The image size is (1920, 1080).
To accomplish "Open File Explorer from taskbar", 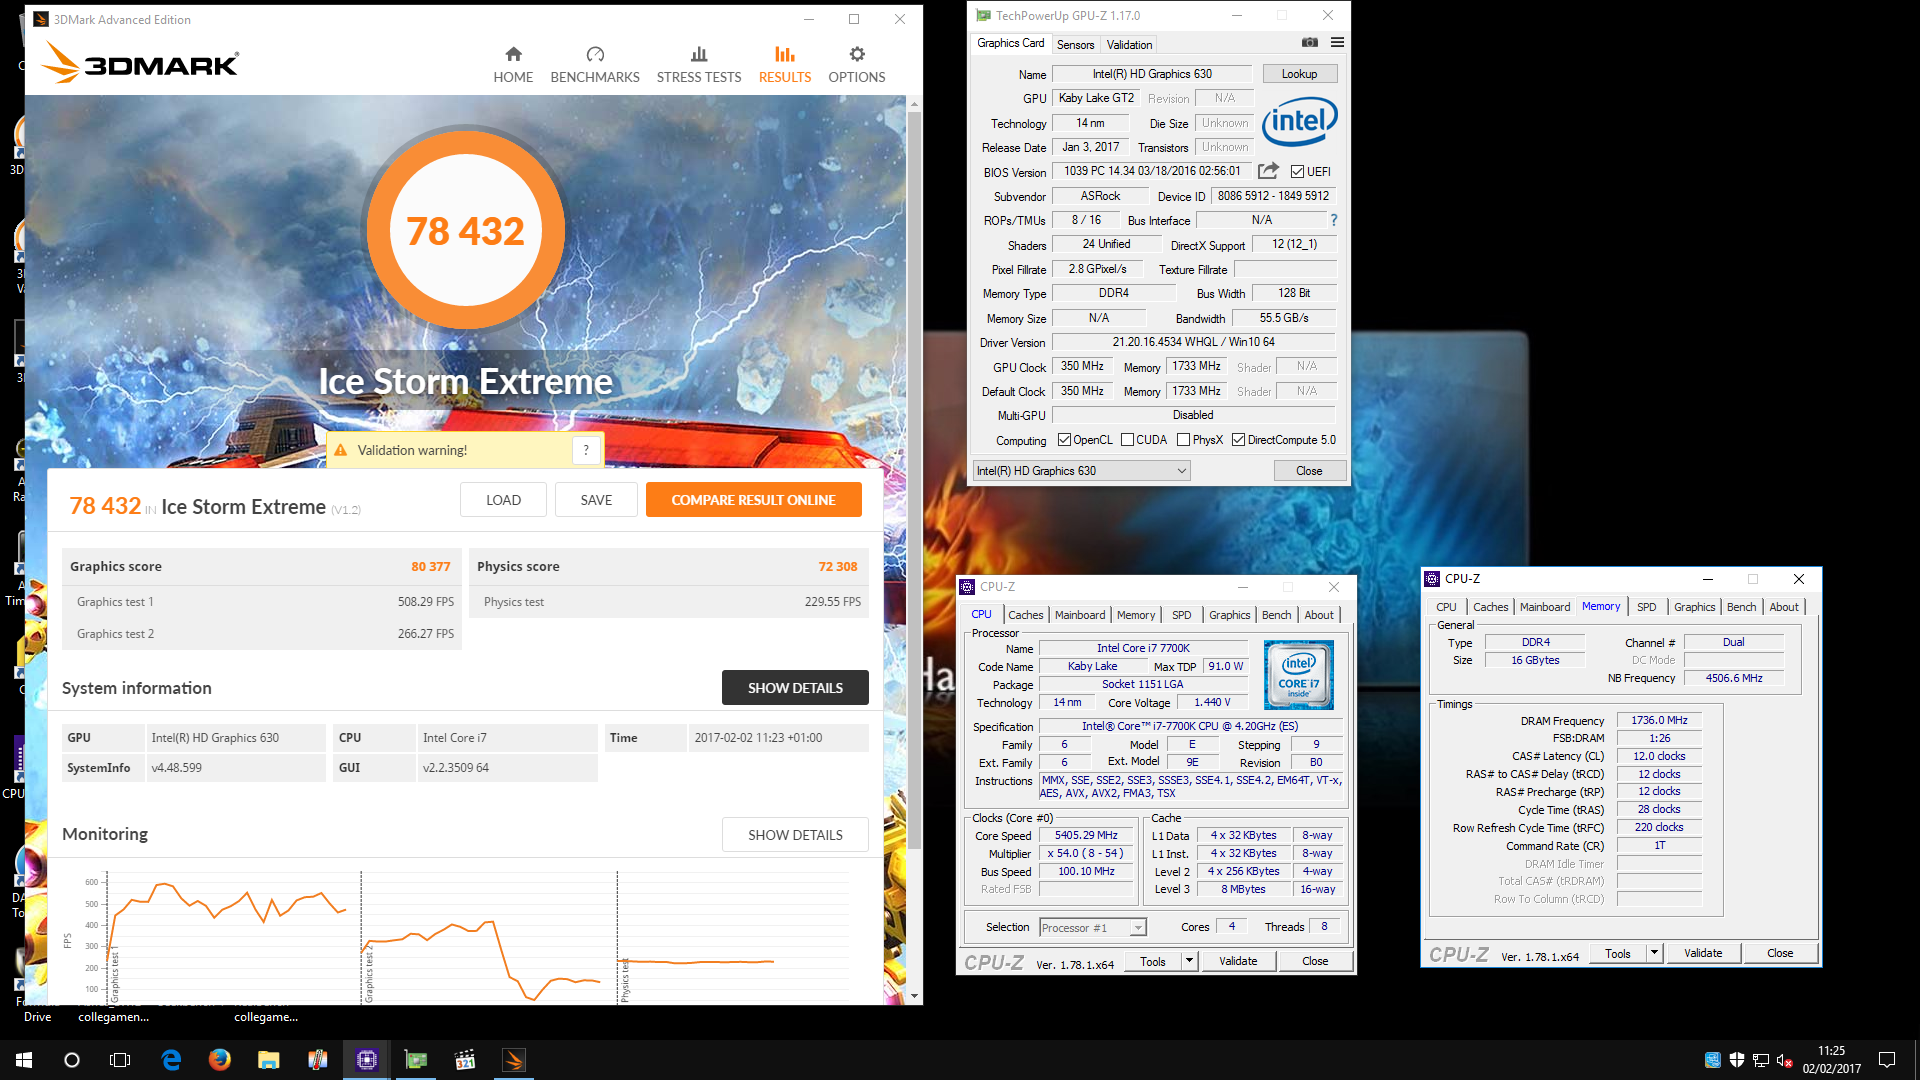I will (269, 1060).
